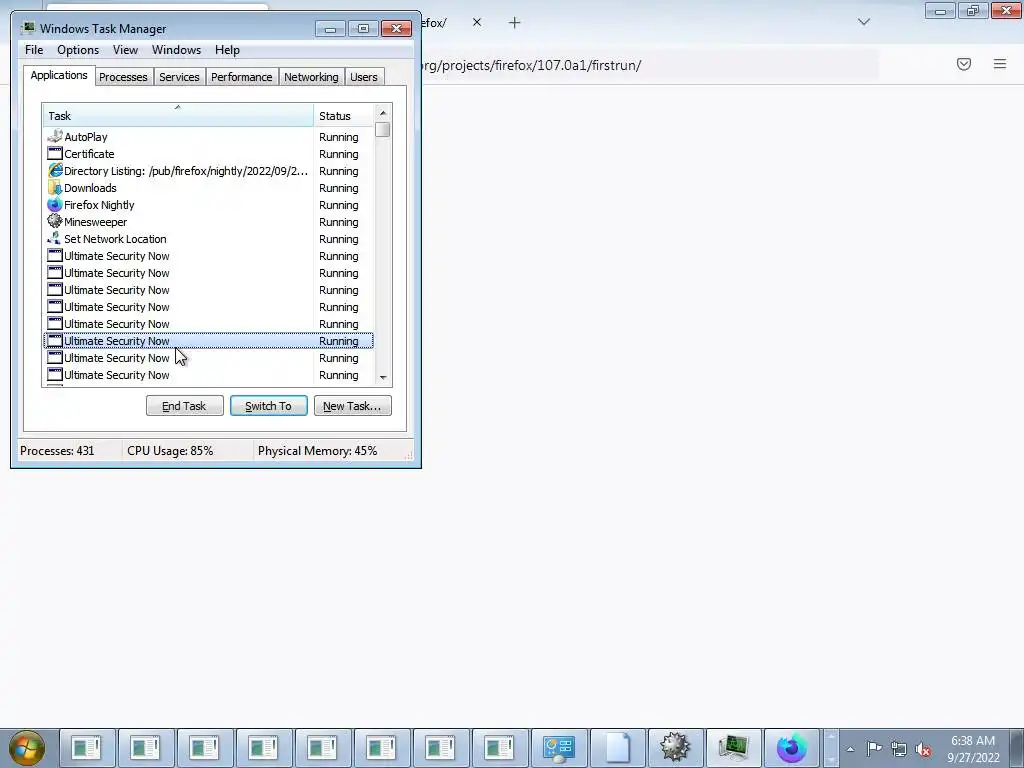This screenshot has height=768, width=1024.
Task: Click the CPU Usage: 85% status entry
Action: [170, 451]
